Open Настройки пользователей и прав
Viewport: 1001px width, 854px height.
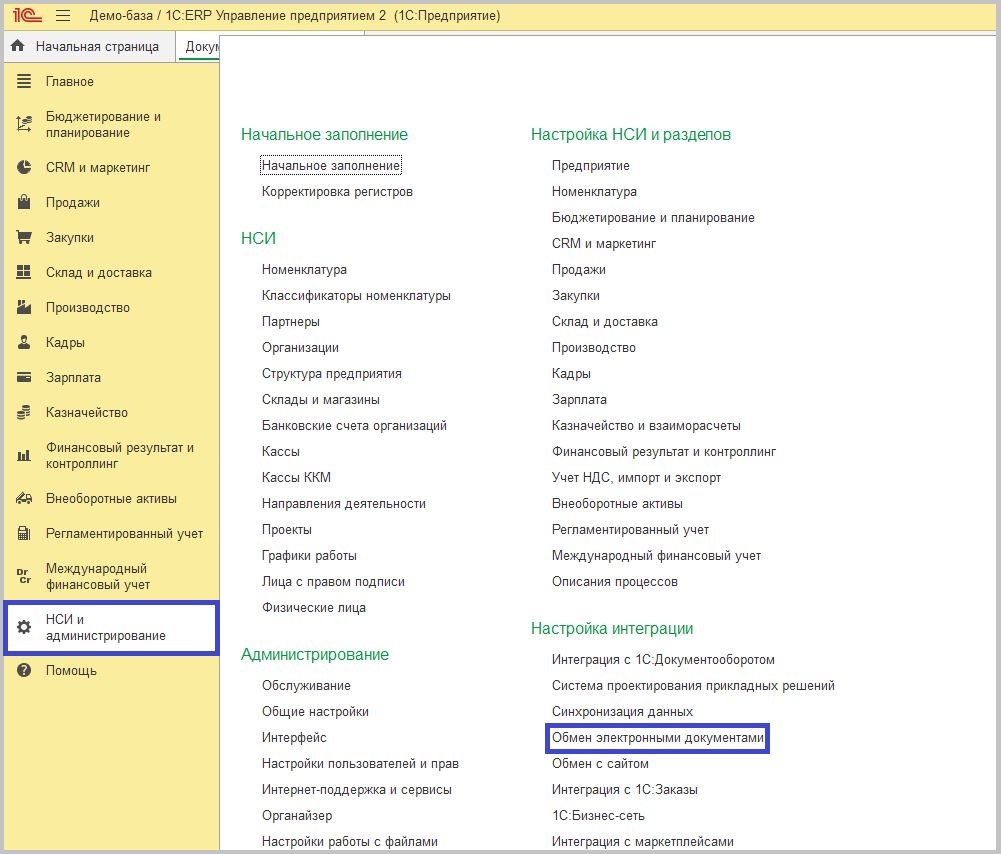(x=360, y=764)
